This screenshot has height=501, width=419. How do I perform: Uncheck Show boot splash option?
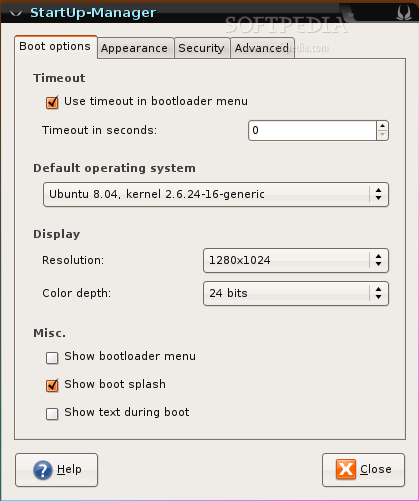pos(52,385)
